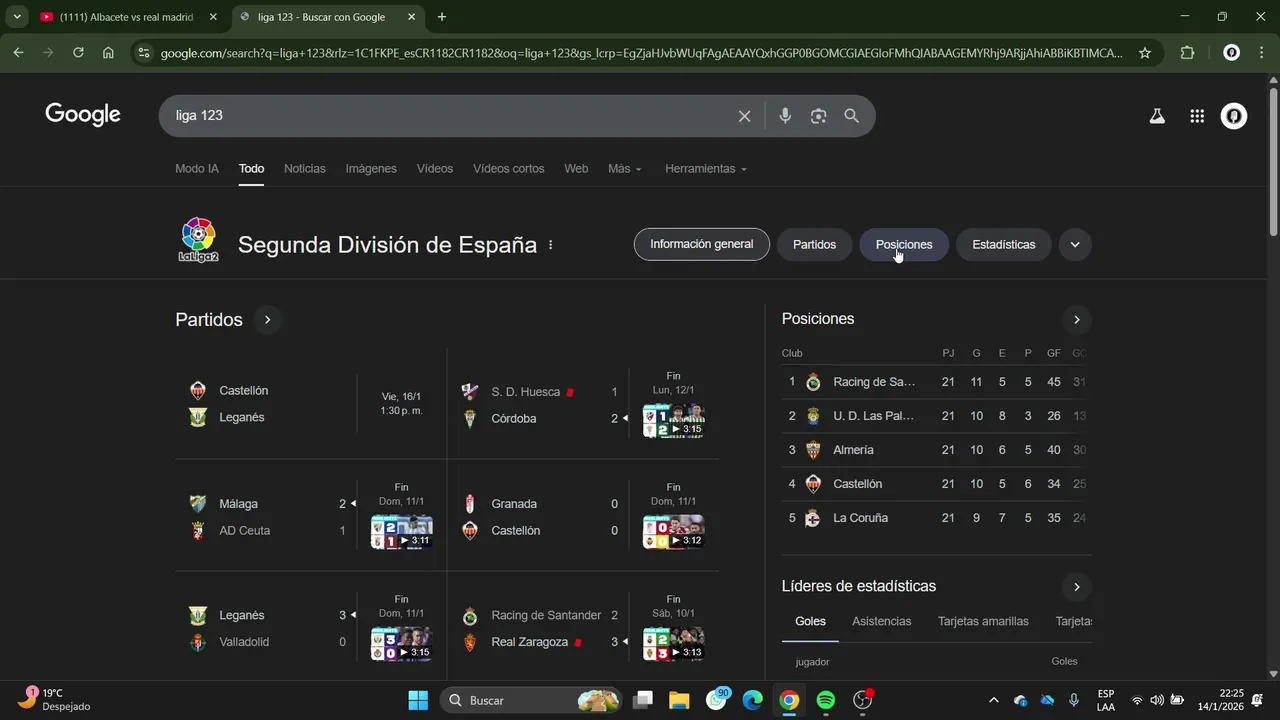
Task: Clear the search box with the X icon
Action: point(744,116)
